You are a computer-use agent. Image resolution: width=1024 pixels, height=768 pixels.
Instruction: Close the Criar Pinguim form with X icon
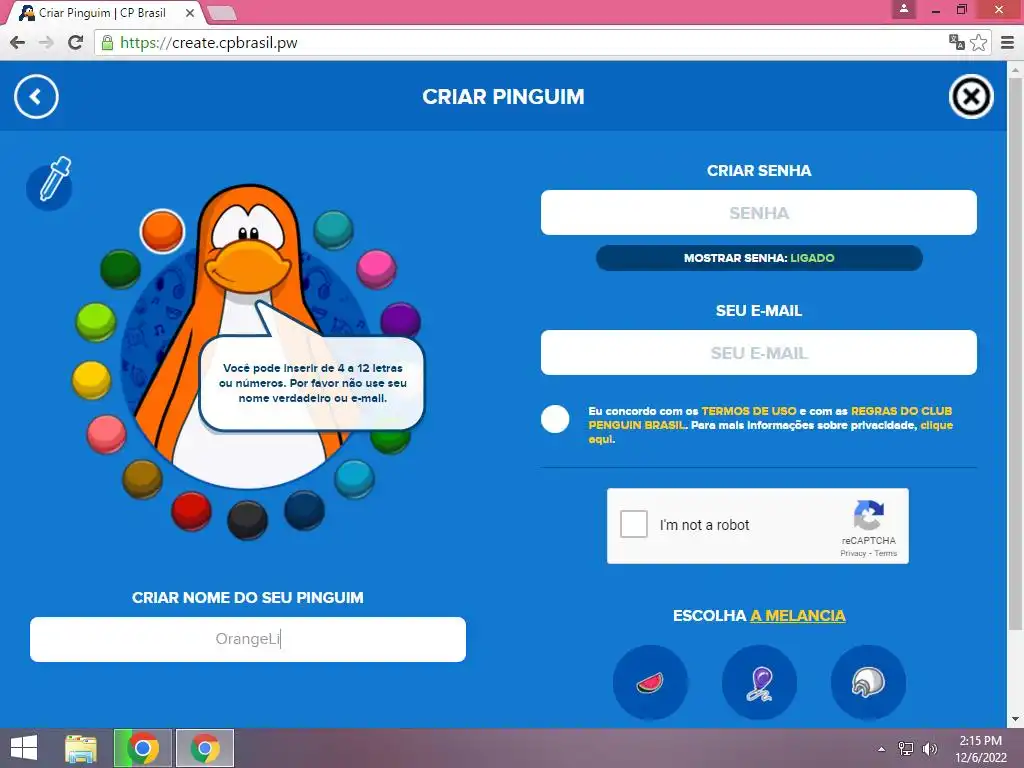click(x=970, y=97)
